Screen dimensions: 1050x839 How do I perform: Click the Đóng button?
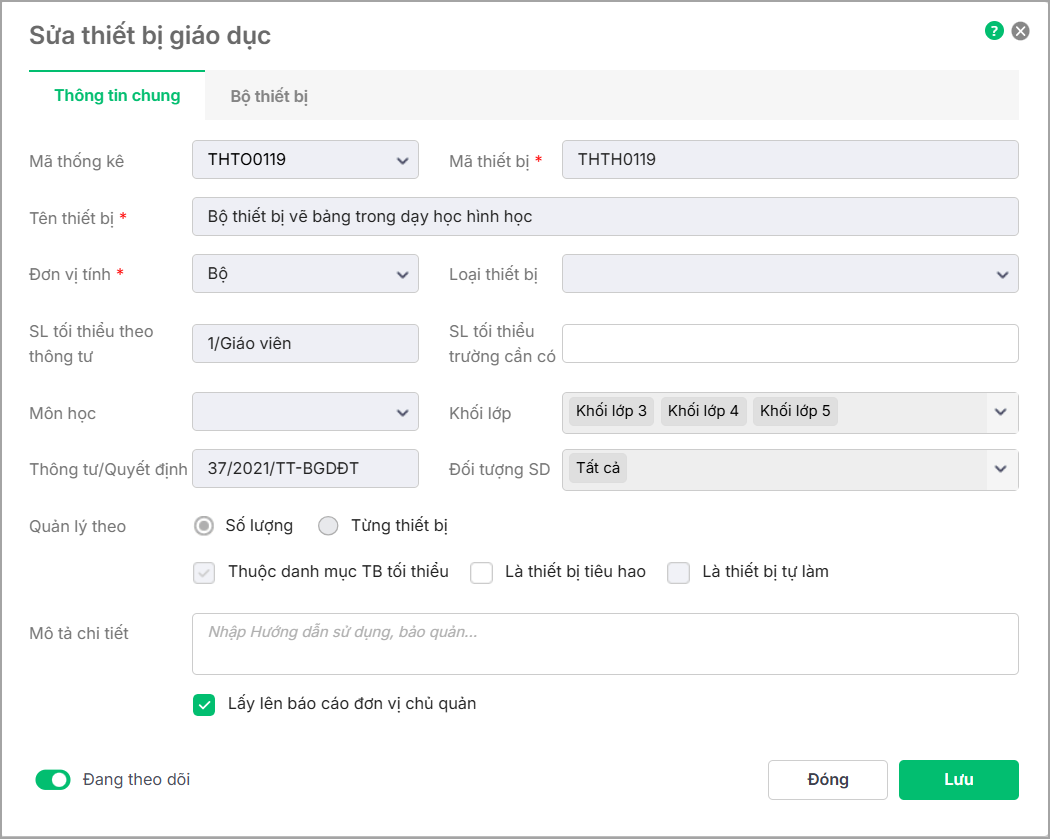point(827,780)
